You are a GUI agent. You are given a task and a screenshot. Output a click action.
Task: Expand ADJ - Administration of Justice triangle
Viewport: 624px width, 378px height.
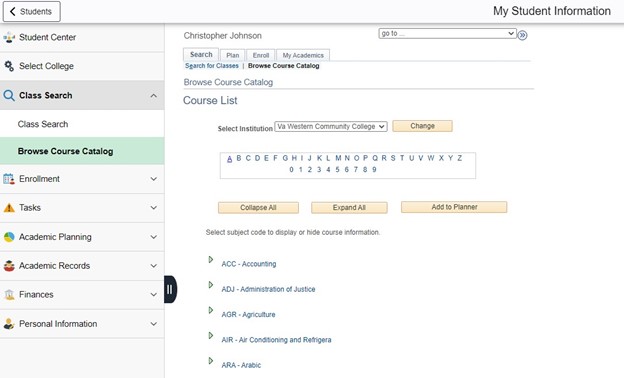click(x=211, y=285)
